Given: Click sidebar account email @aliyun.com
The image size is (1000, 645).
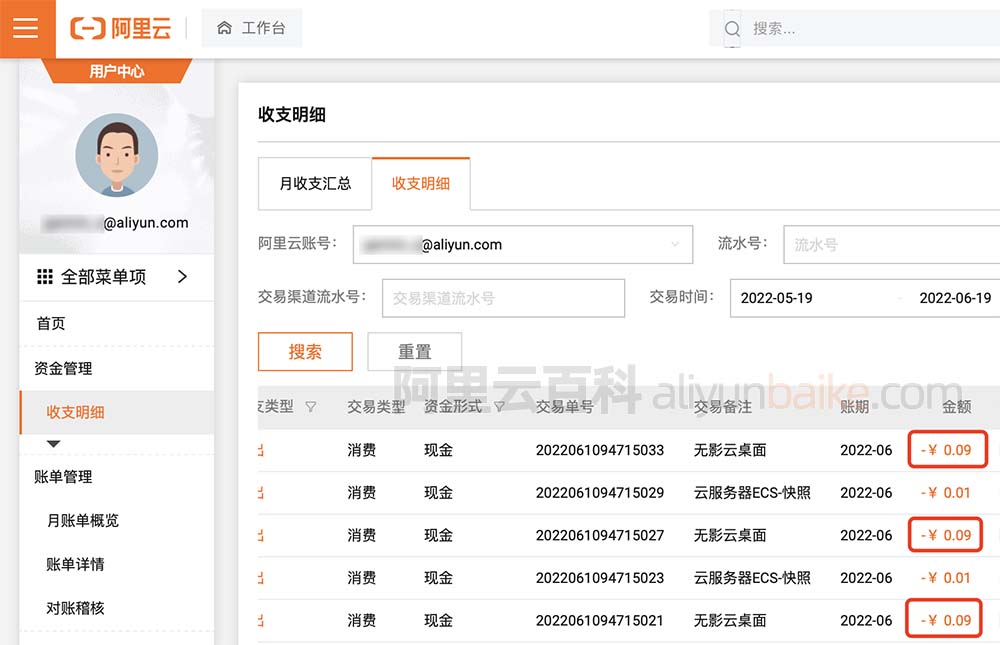Looking at the screenshot, I should click(115, 223).
